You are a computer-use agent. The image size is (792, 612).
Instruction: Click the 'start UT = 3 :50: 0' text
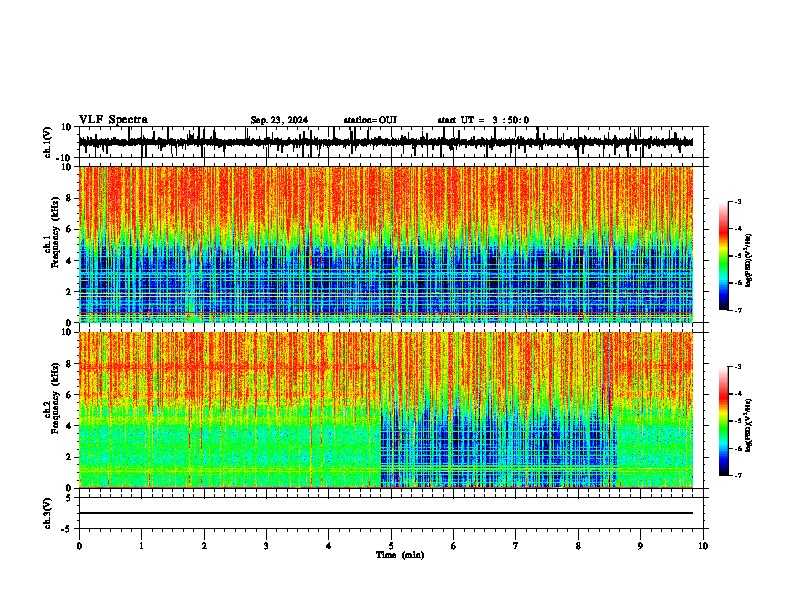pos(483,120)
